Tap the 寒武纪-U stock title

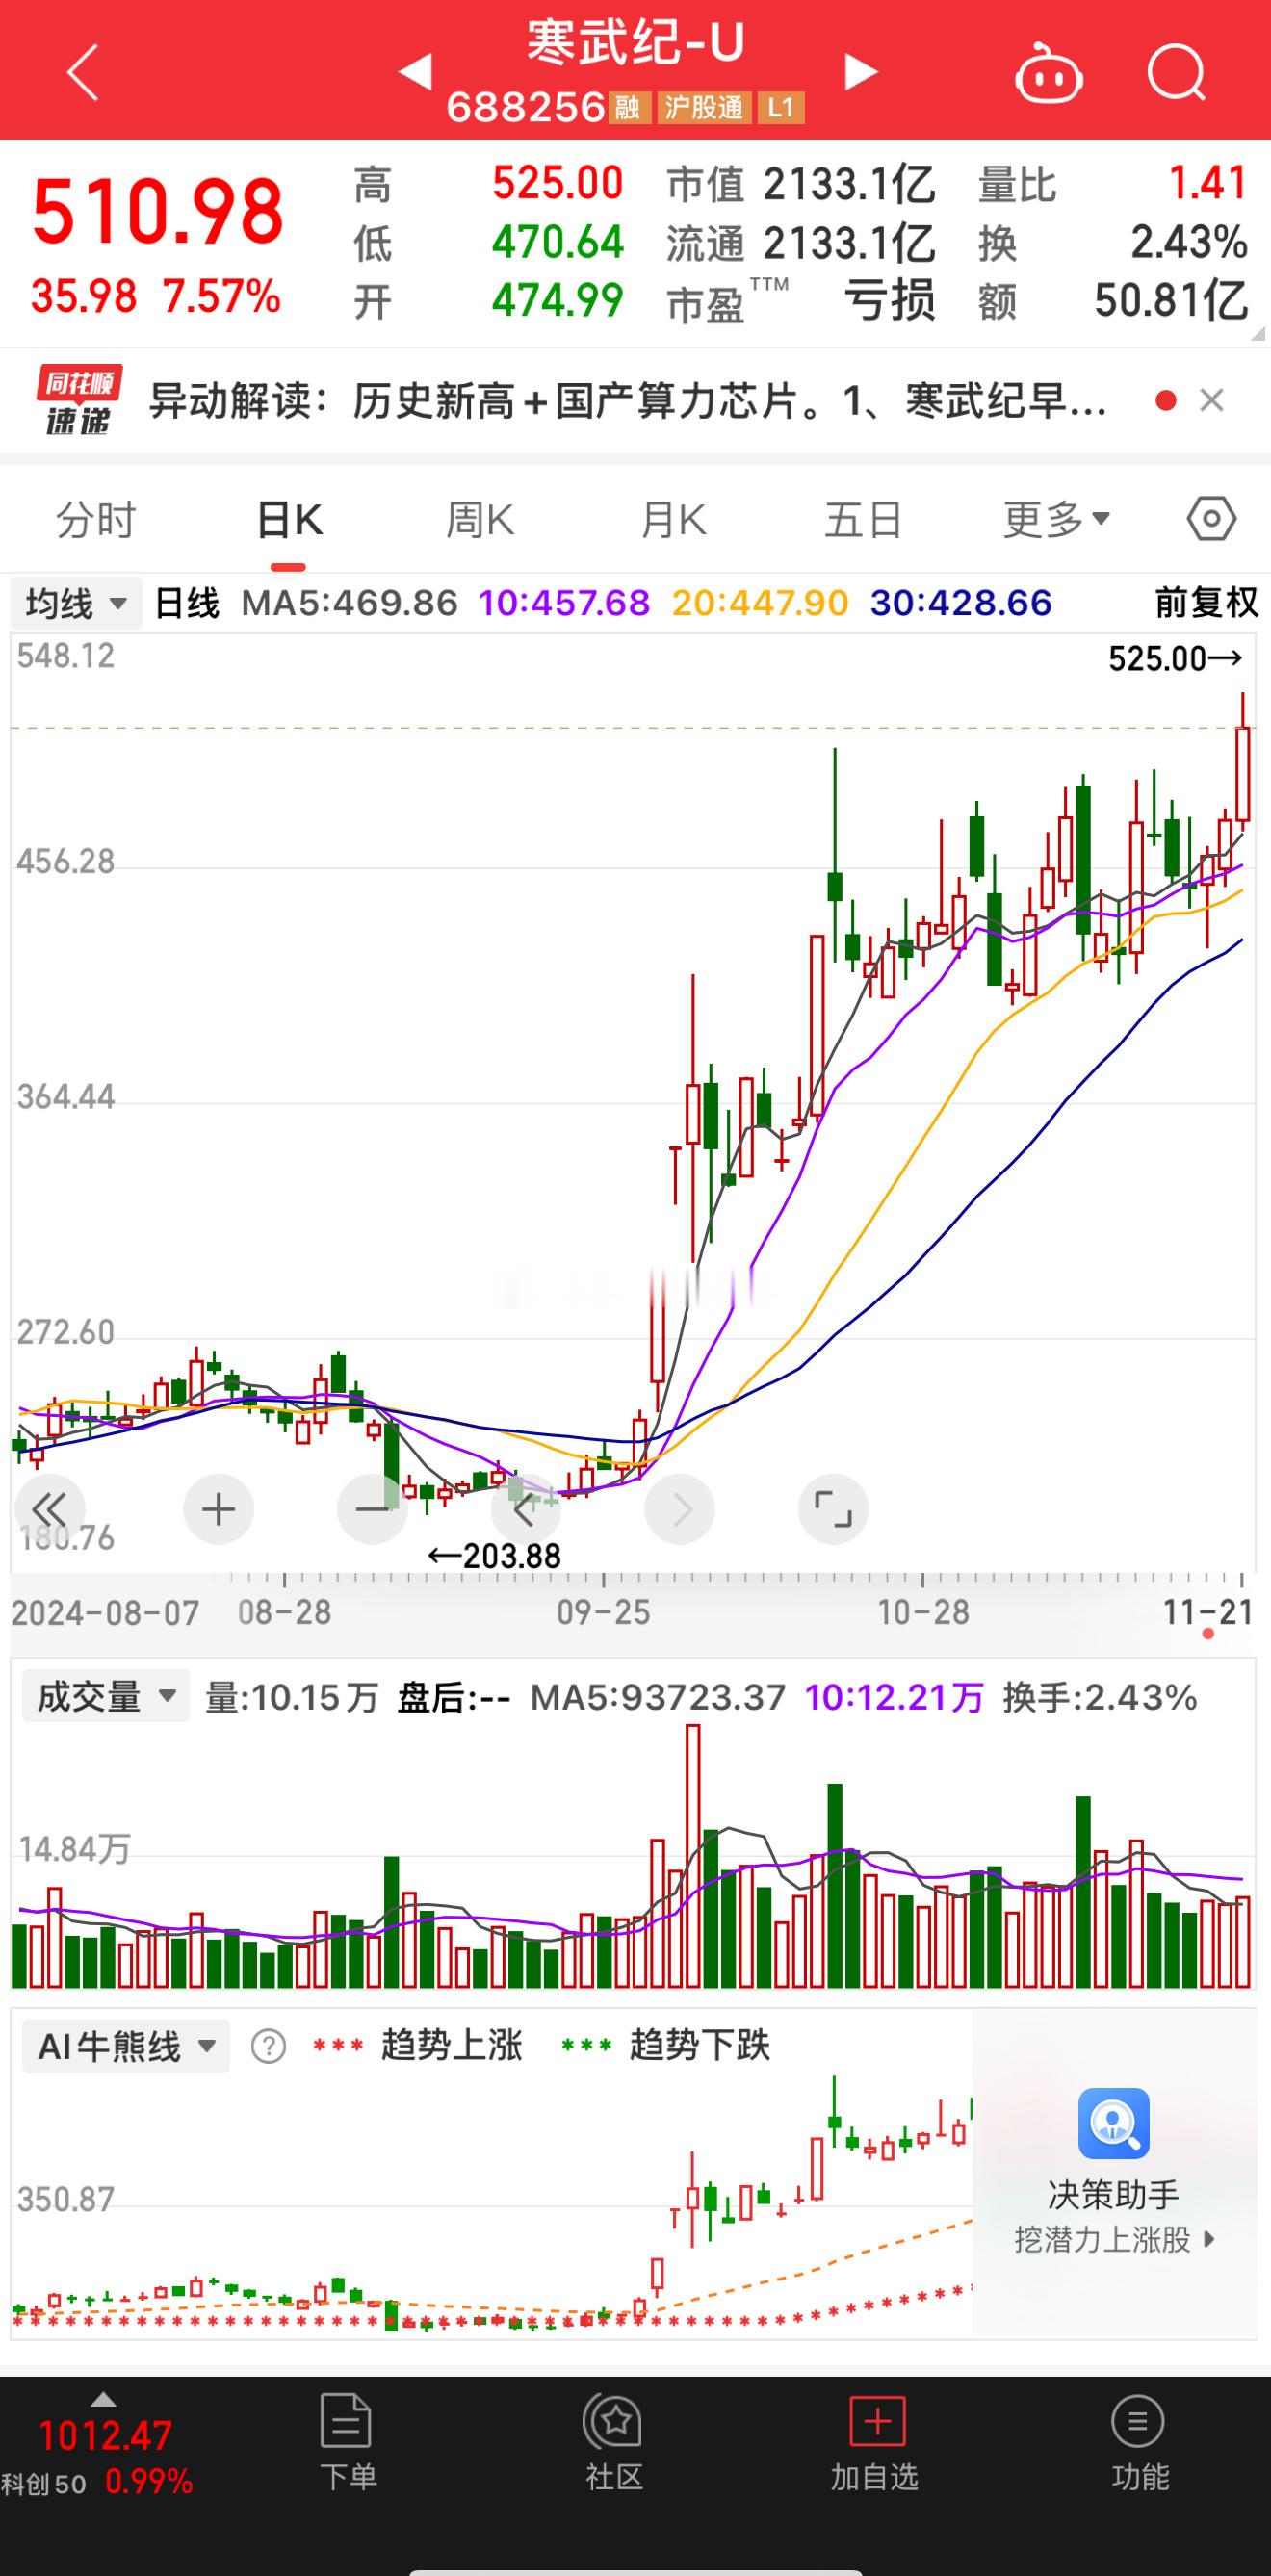636,44
